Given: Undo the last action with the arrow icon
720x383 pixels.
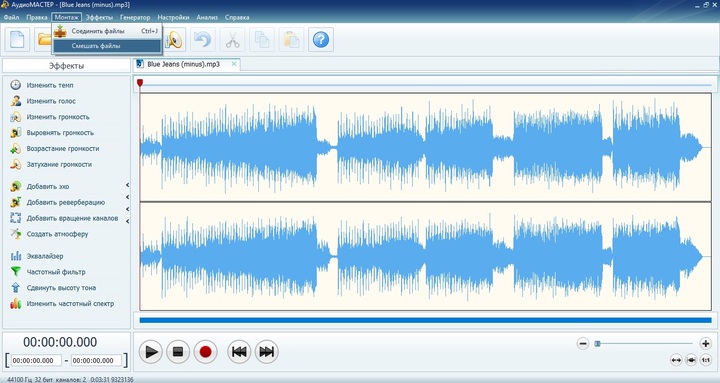Looking at the screenshot, I should point(202,40).
